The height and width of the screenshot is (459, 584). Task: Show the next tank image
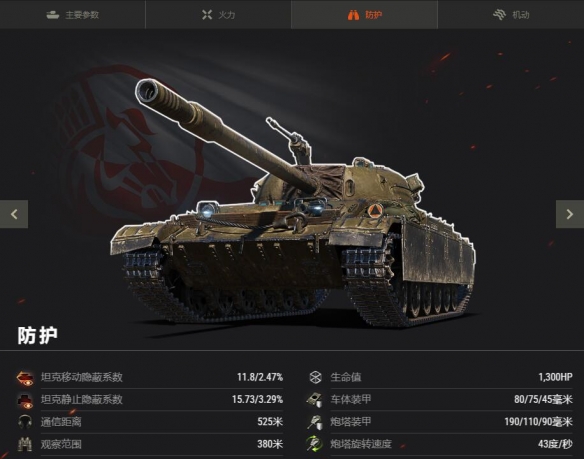(570, 214)
